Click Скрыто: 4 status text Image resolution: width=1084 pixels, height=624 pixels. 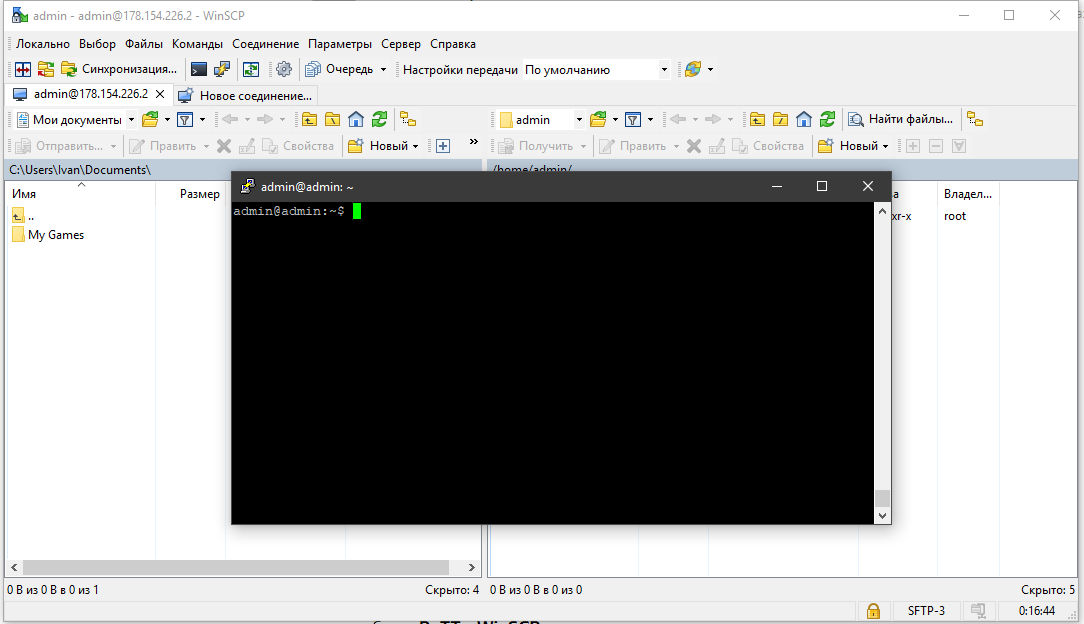tap(452, 590)
